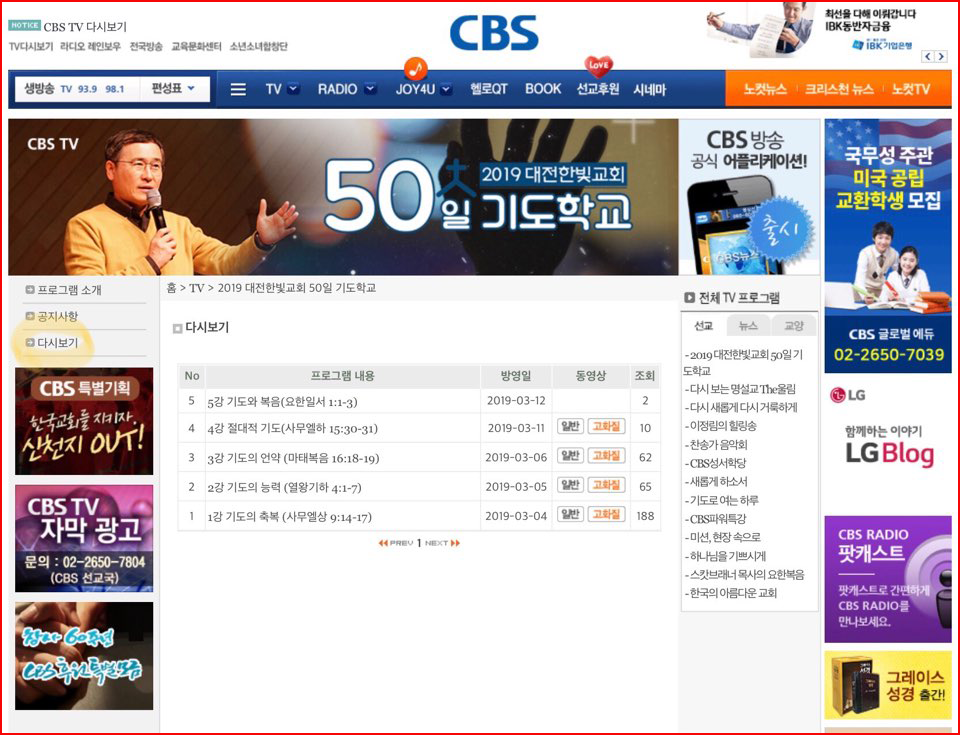Click the CBS logo at the top
The width and height of the screenshot is (960, 735).
coord(494,32)
